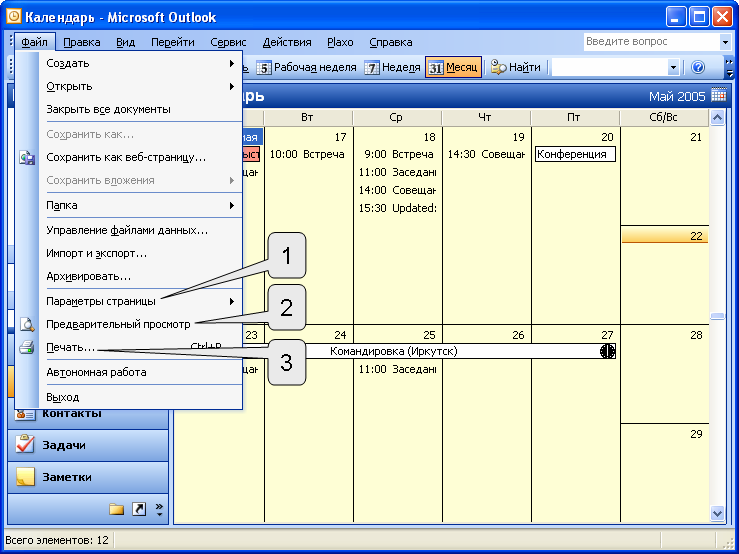Select the 11:00 Заседание event on 18

point(397,172)
